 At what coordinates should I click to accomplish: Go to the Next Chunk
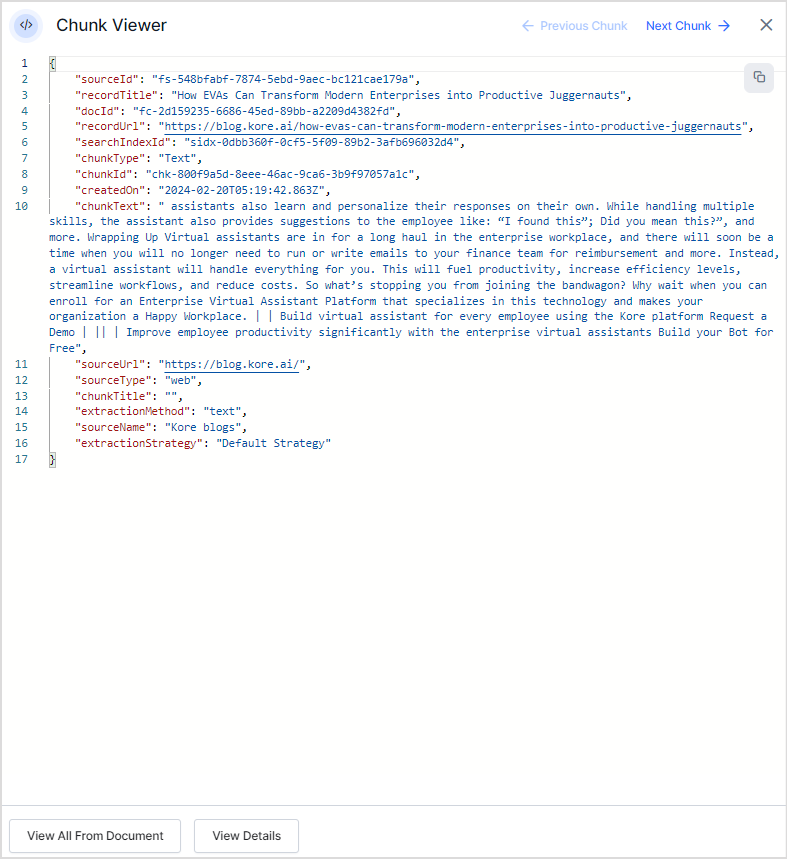tap(688, 26)
